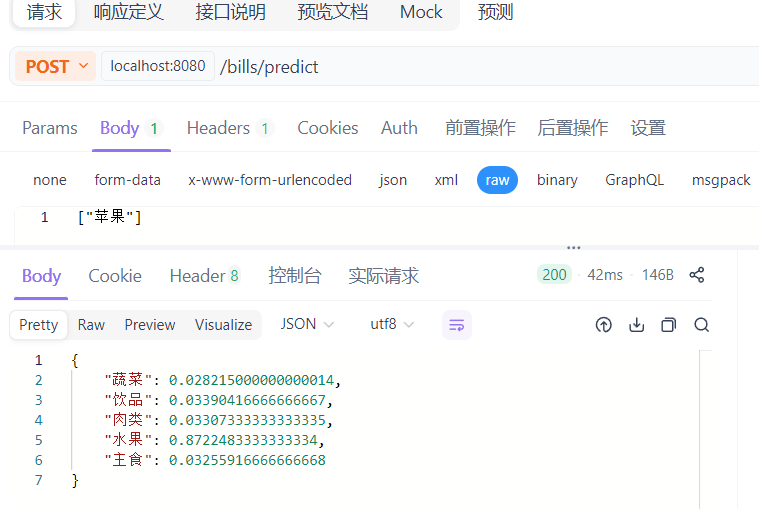The height and width of the screenshot is (509, 759).
Task: Expand the utf8 encoding dropdown
Action: 392,324
